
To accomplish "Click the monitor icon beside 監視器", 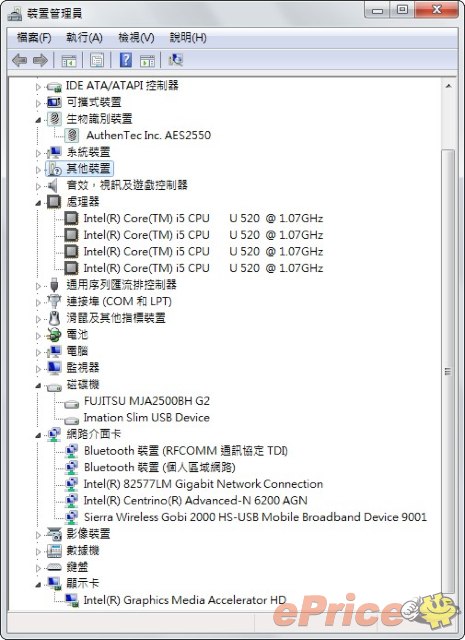I will coord(54,368).
